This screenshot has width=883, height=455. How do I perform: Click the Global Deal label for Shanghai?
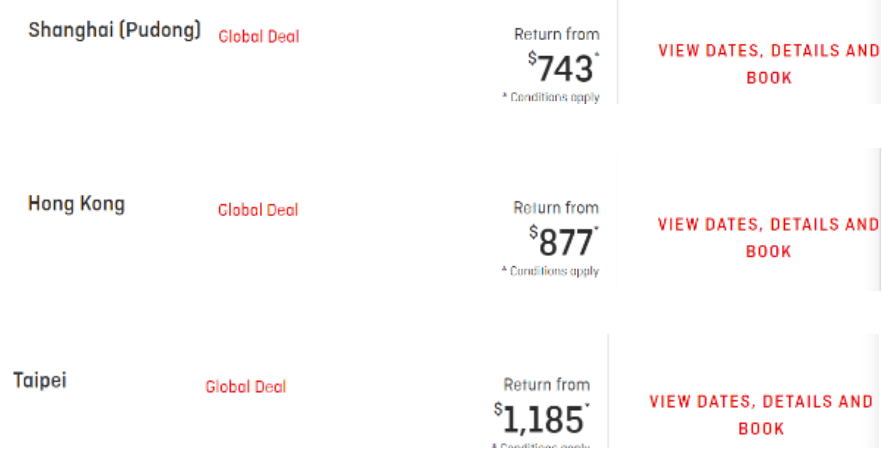tap(258, 37)
